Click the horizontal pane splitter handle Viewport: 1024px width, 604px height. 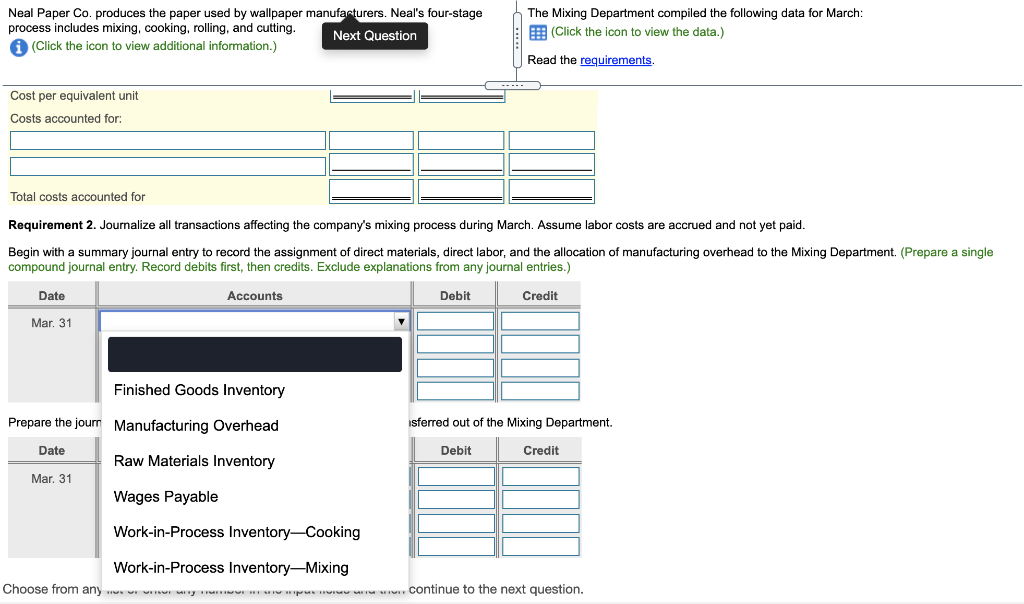pos(513,86)
